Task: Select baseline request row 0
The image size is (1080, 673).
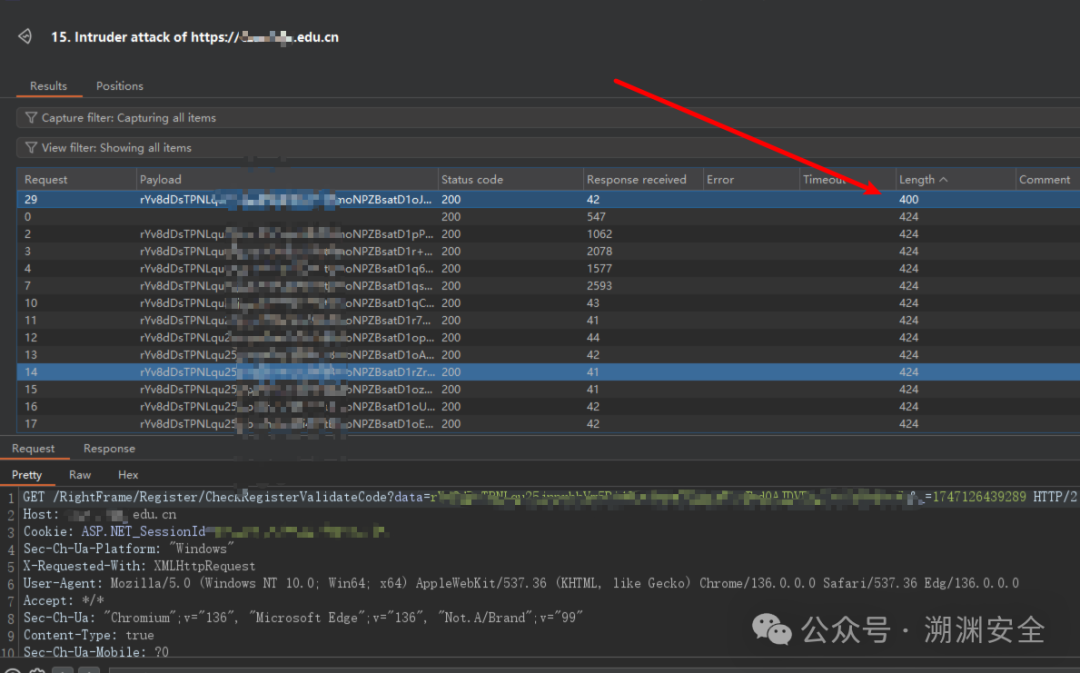Action: (548, 217)
